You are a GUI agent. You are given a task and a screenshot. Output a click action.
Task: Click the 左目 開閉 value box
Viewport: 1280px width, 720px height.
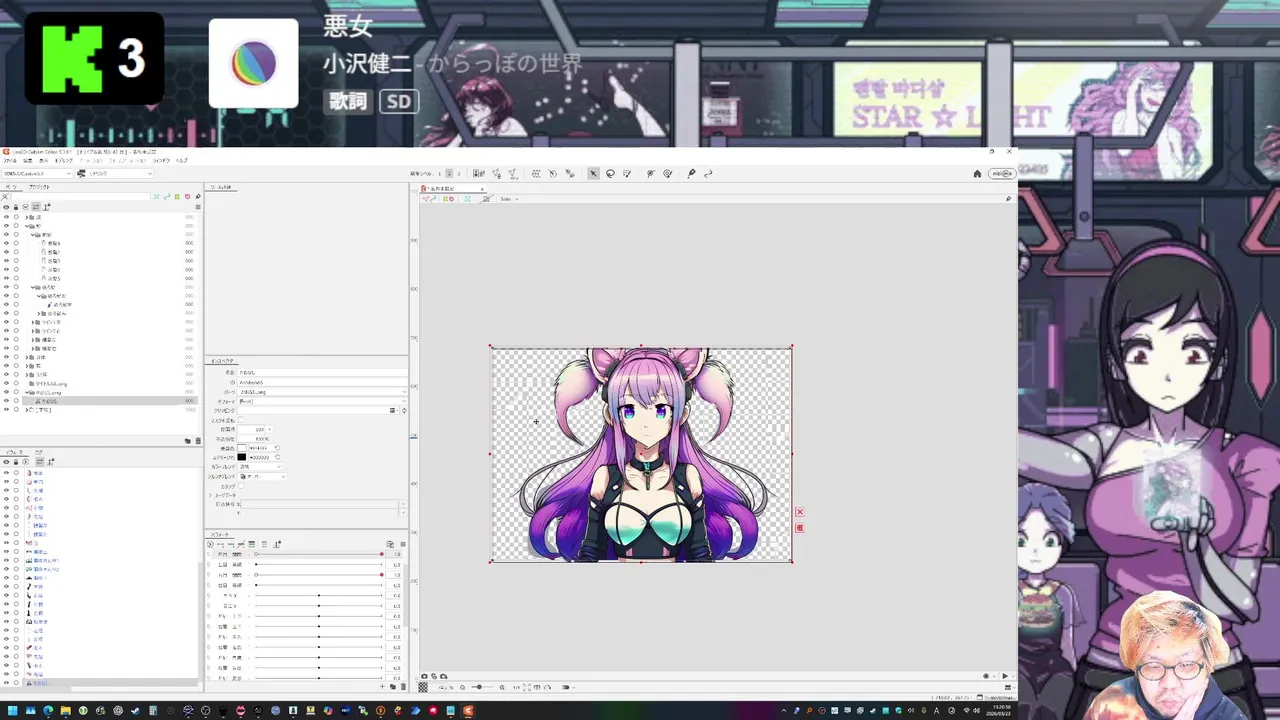pyautogui.click(x=394, y=554)
